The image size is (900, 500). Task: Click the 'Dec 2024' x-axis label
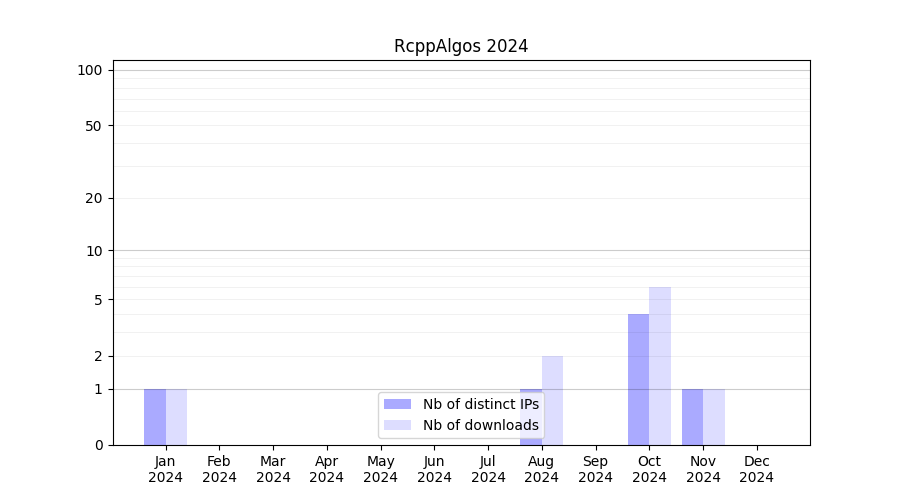[757, 469]
